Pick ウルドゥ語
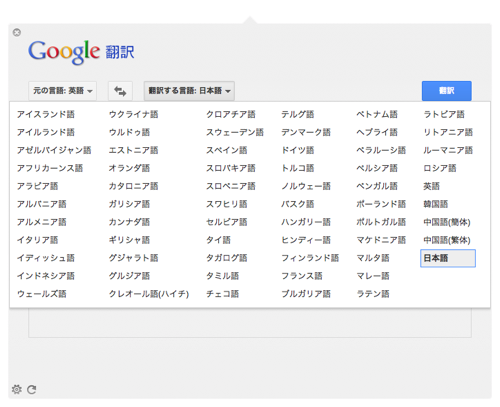The width and height of the screenshot is (500, 407). tap(130, 132)
